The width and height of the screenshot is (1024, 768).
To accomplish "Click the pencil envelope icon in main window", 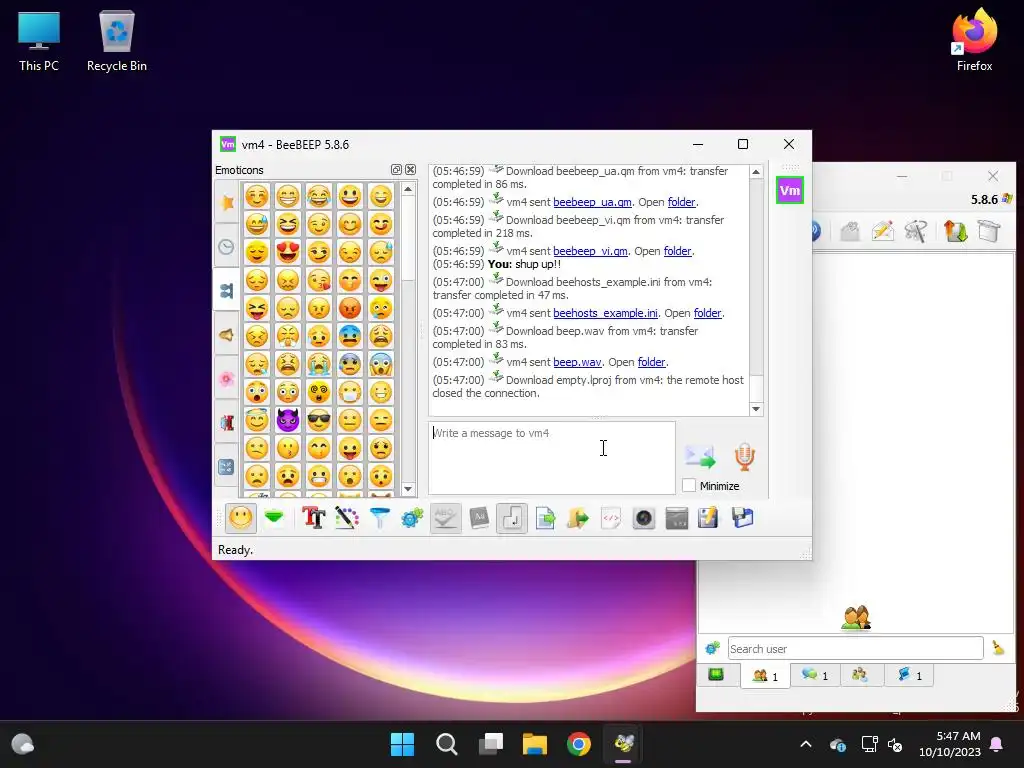I will point(882,231).
